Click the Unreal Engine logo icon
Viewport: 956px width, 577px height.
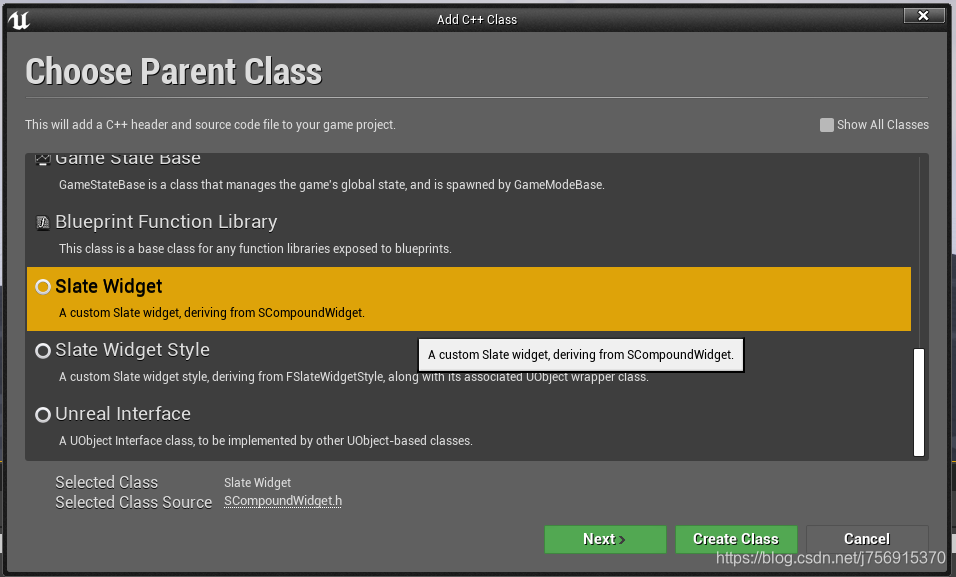click(20, 18)
